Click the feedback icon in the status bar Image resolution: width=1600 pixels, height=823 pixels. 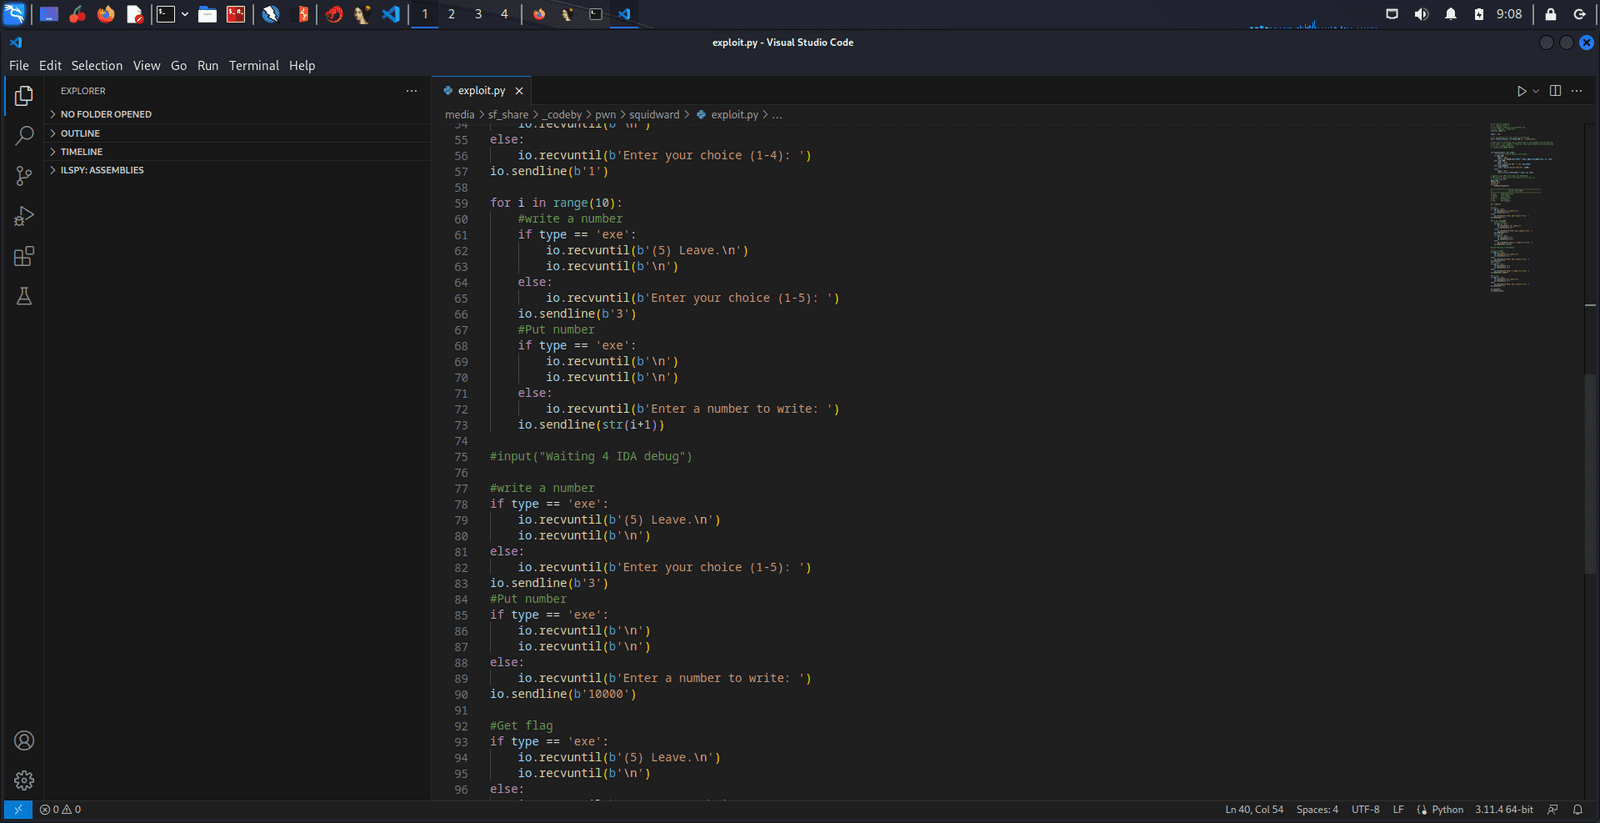coord(1553,809)
